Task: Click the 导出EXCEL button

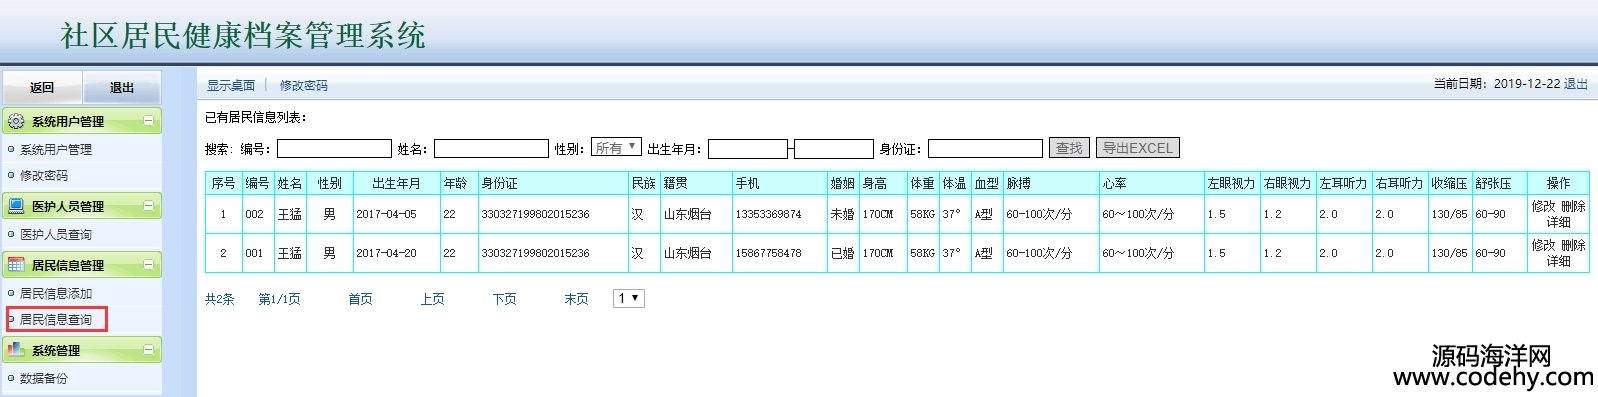Action: pyautogui.click(x=1138, y=148)
